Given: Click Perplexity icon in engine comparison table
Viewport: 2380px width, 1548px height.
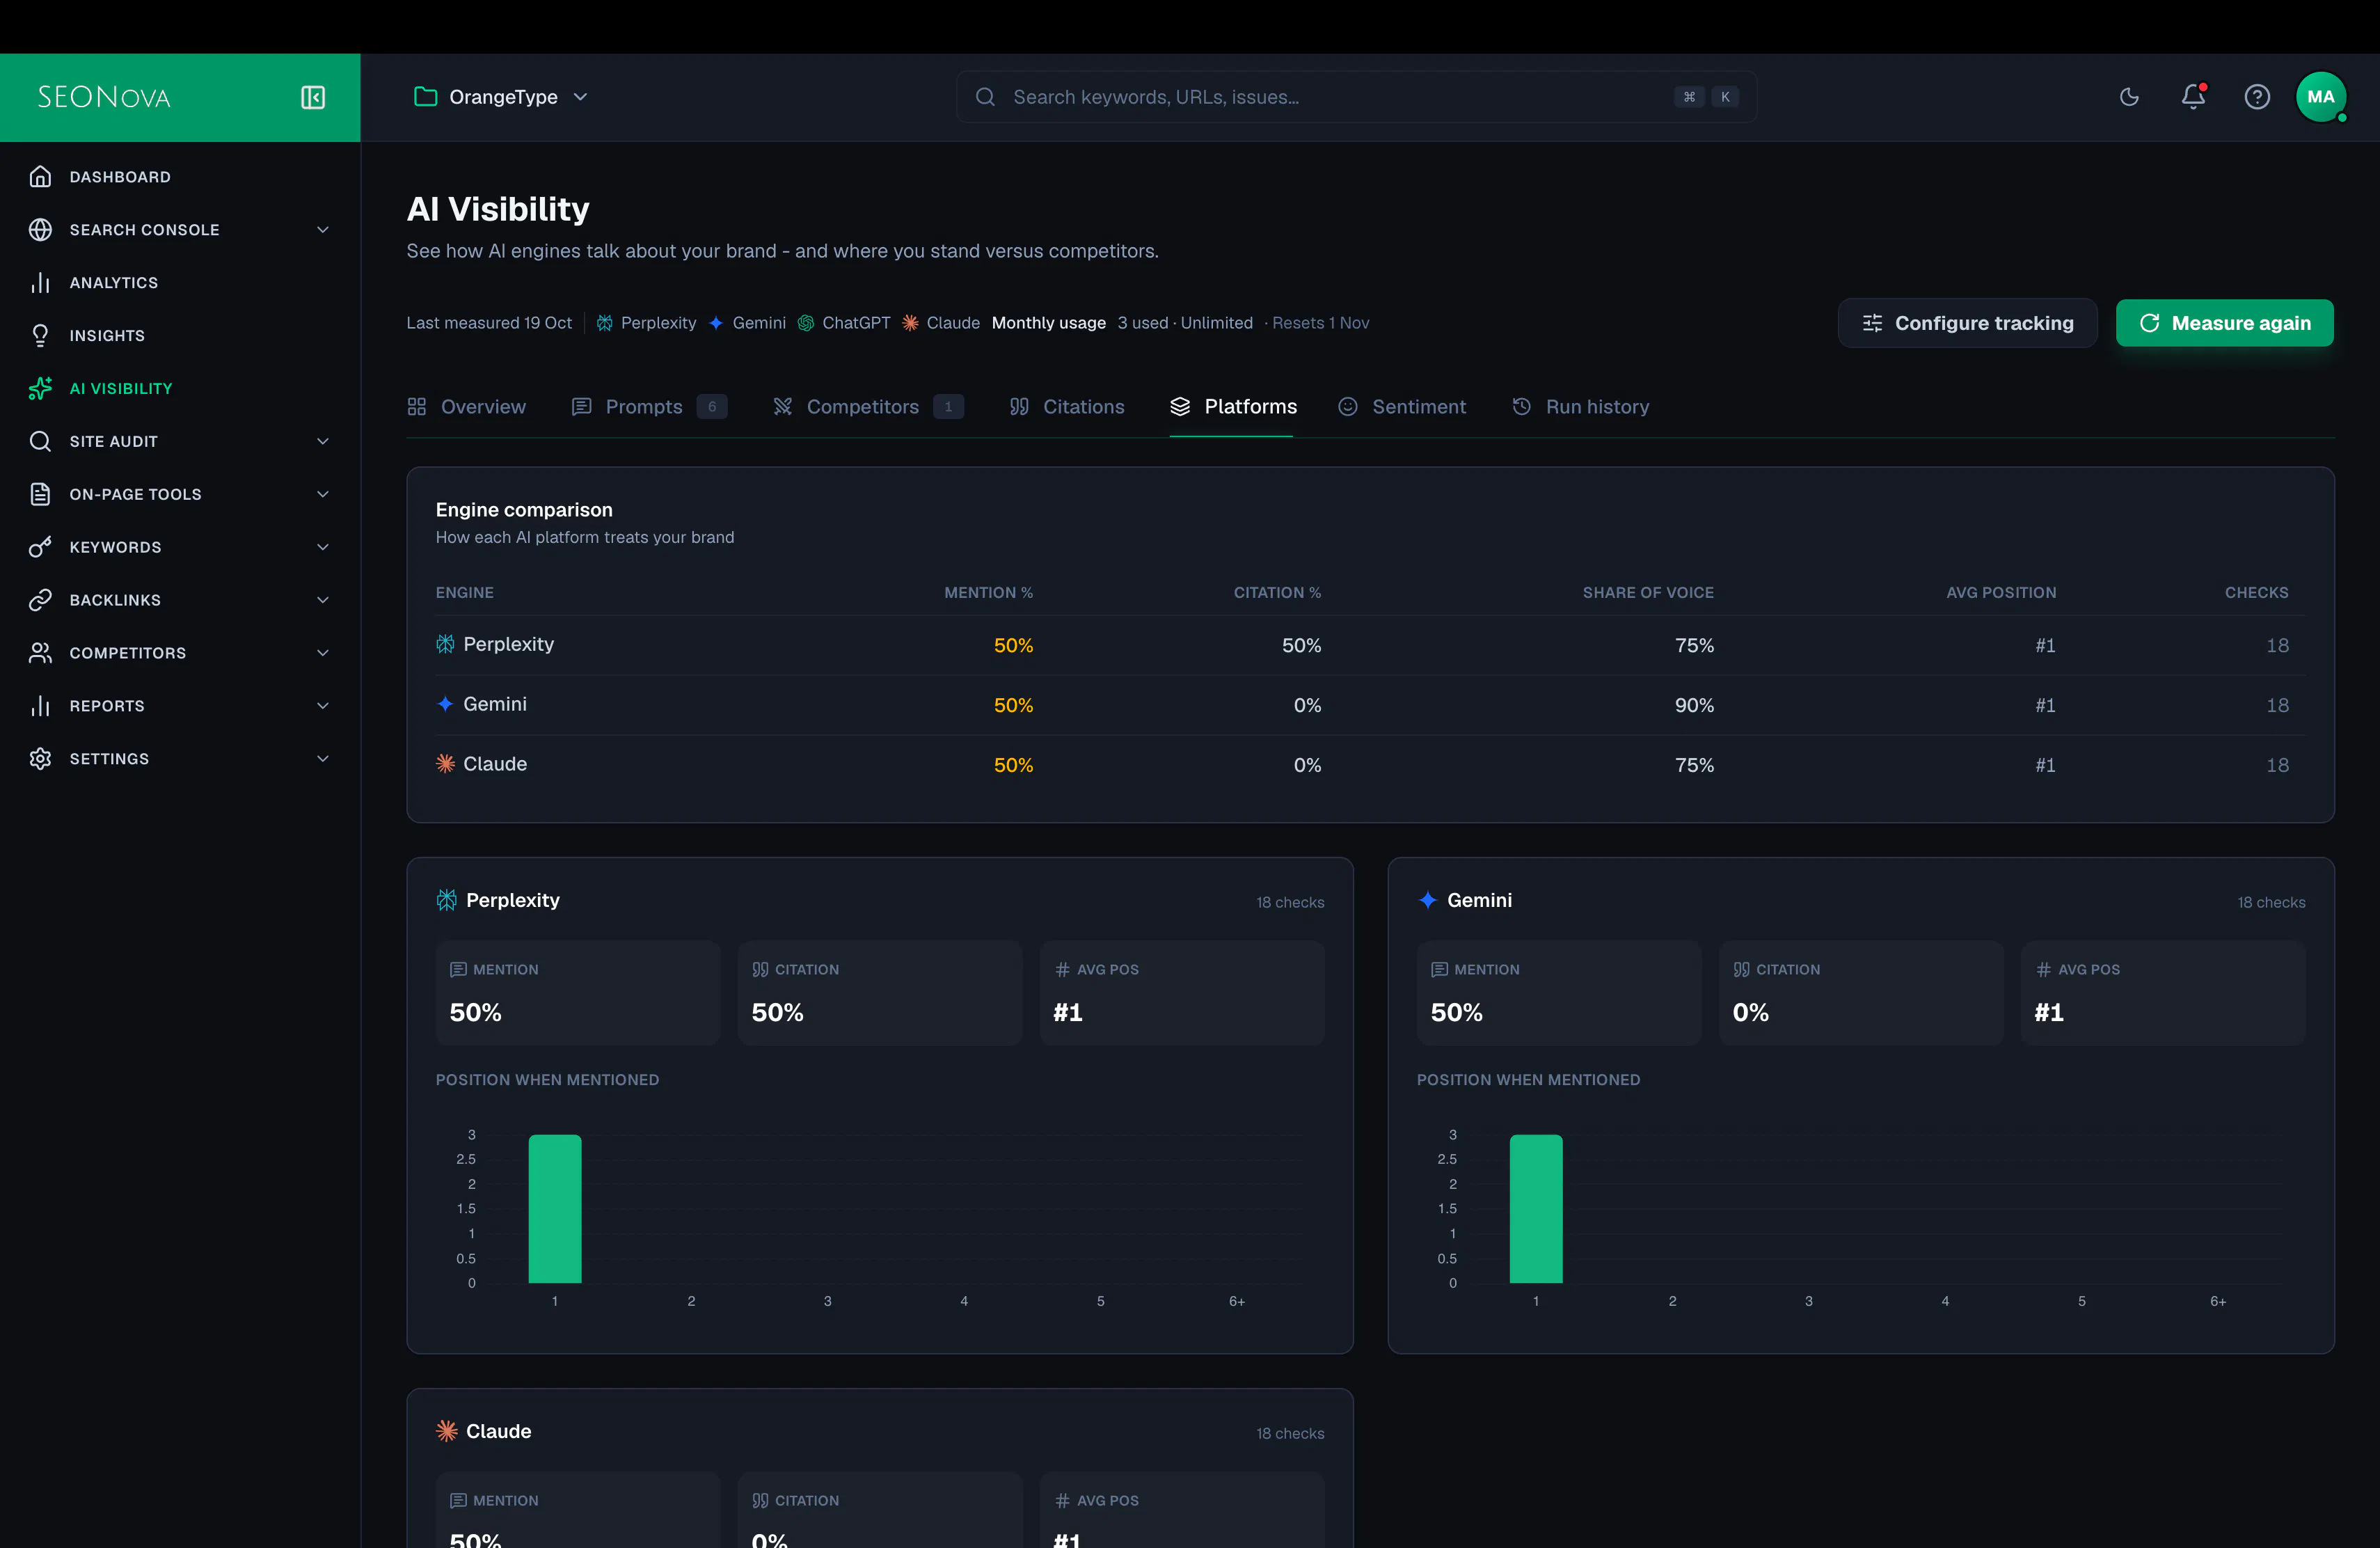Looking at the screenshot, I should point(445,644).
